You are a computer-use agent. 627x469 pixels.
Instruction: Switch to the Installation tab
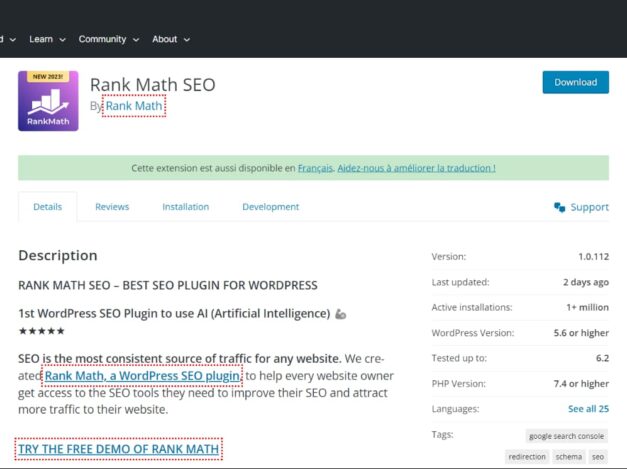[186, 207]
